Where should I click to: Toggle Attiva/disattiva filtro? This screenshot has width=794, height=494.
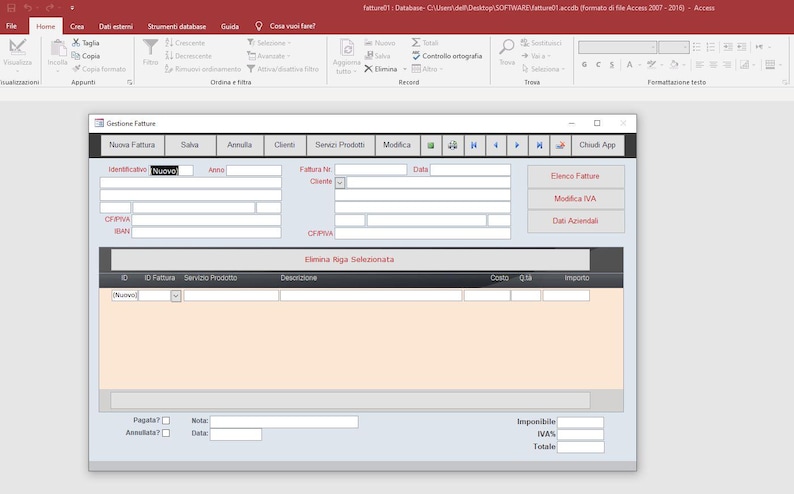[283, 69]
